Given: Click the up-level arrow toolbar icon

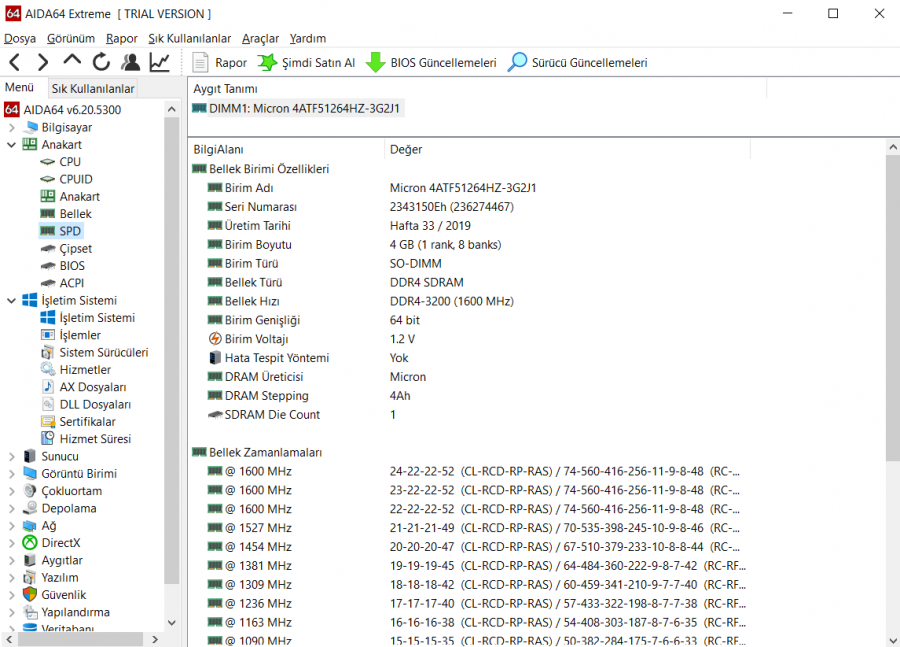Looking at the screenshot, I should [72, 61].
